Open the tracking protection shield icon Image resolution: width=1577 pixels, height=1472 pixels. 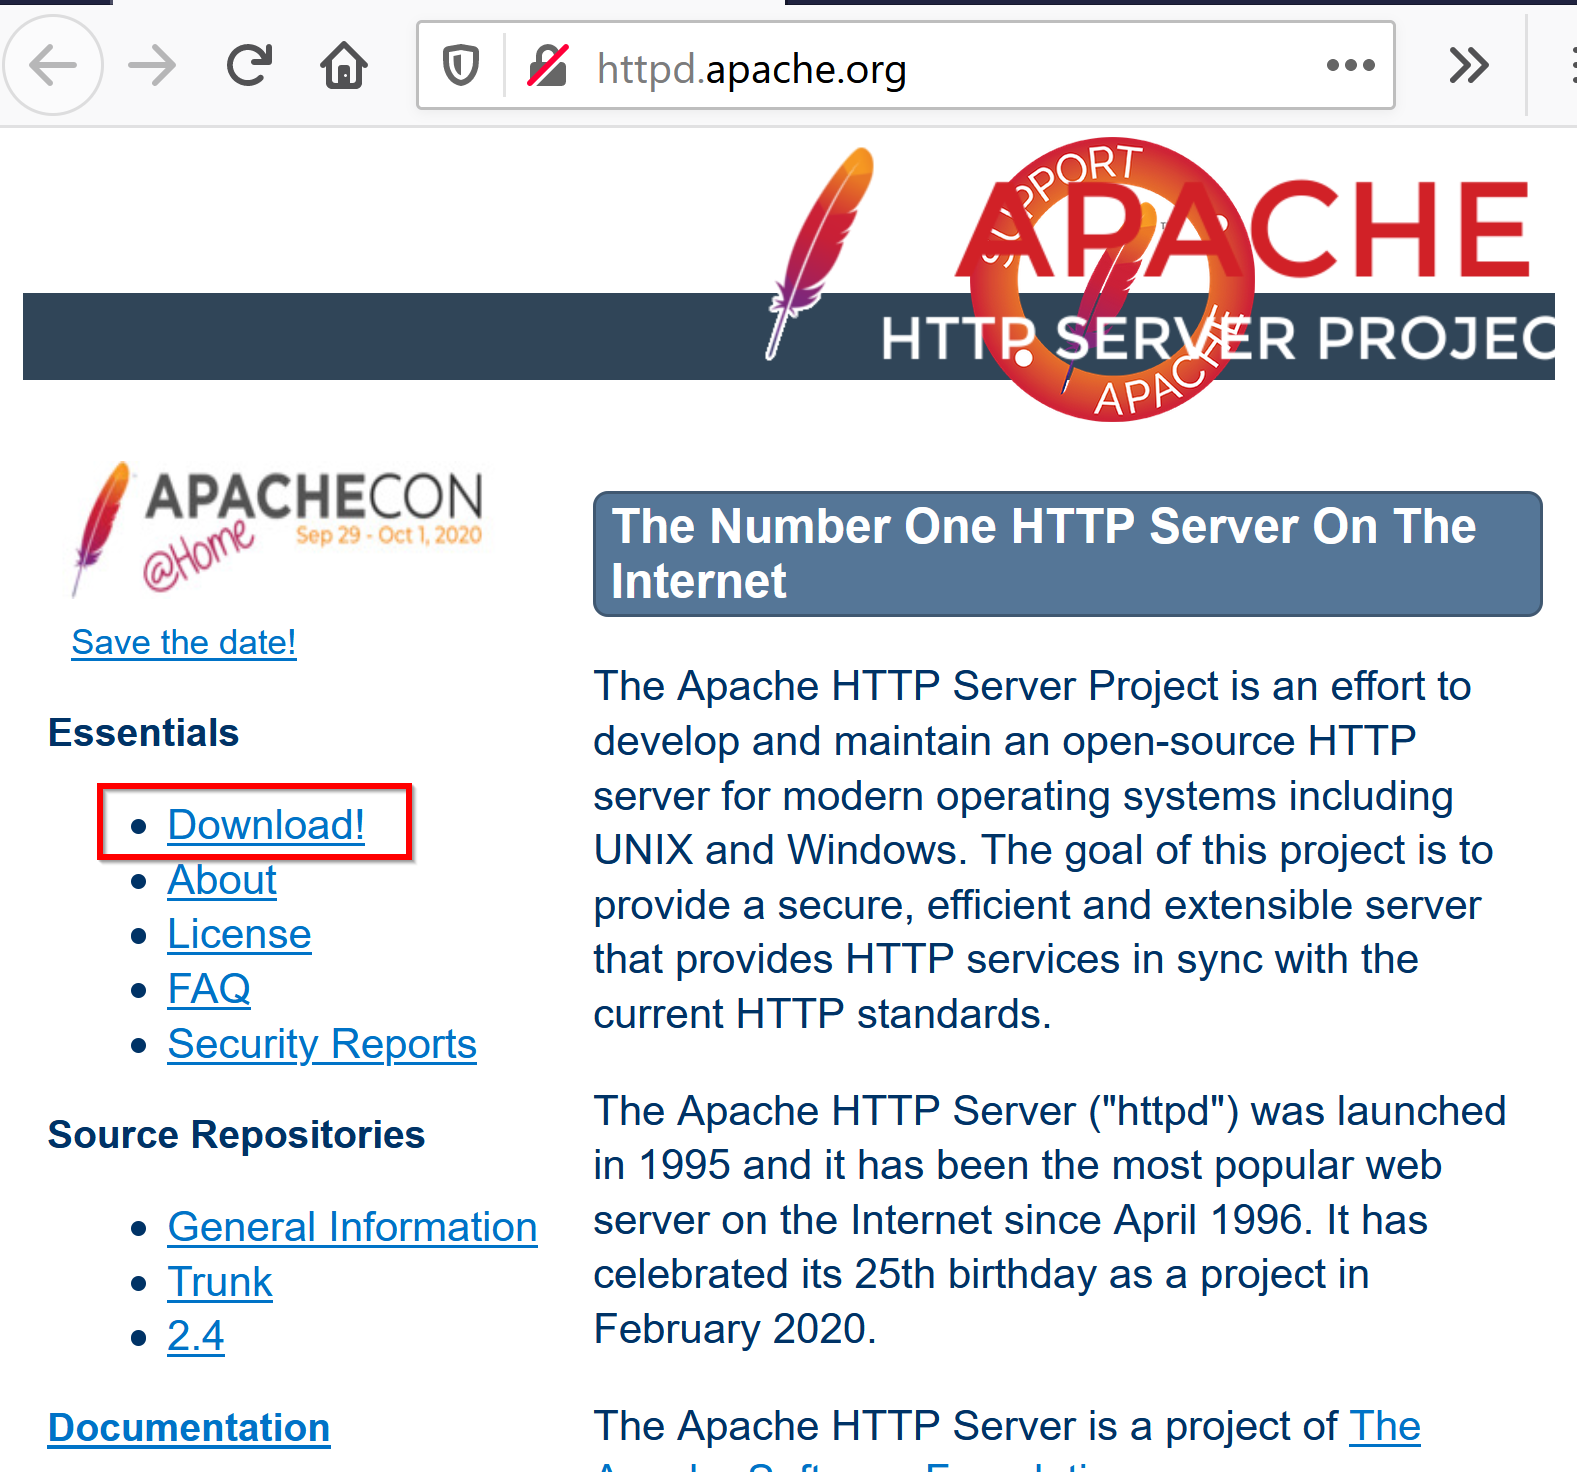(461, 66)
